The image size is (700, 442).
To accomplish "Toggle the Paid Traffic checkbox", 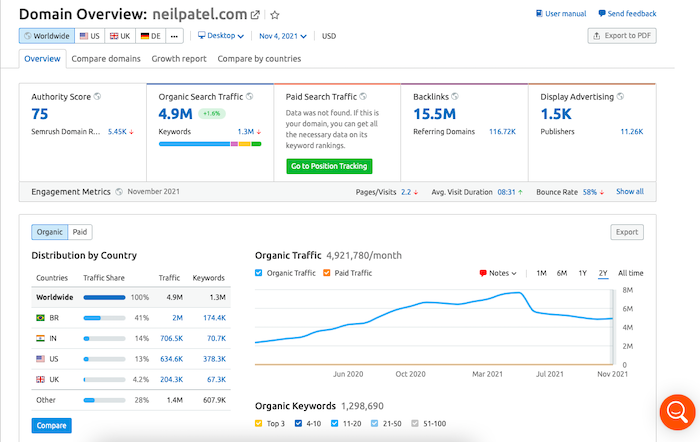I will click(327, 273).
